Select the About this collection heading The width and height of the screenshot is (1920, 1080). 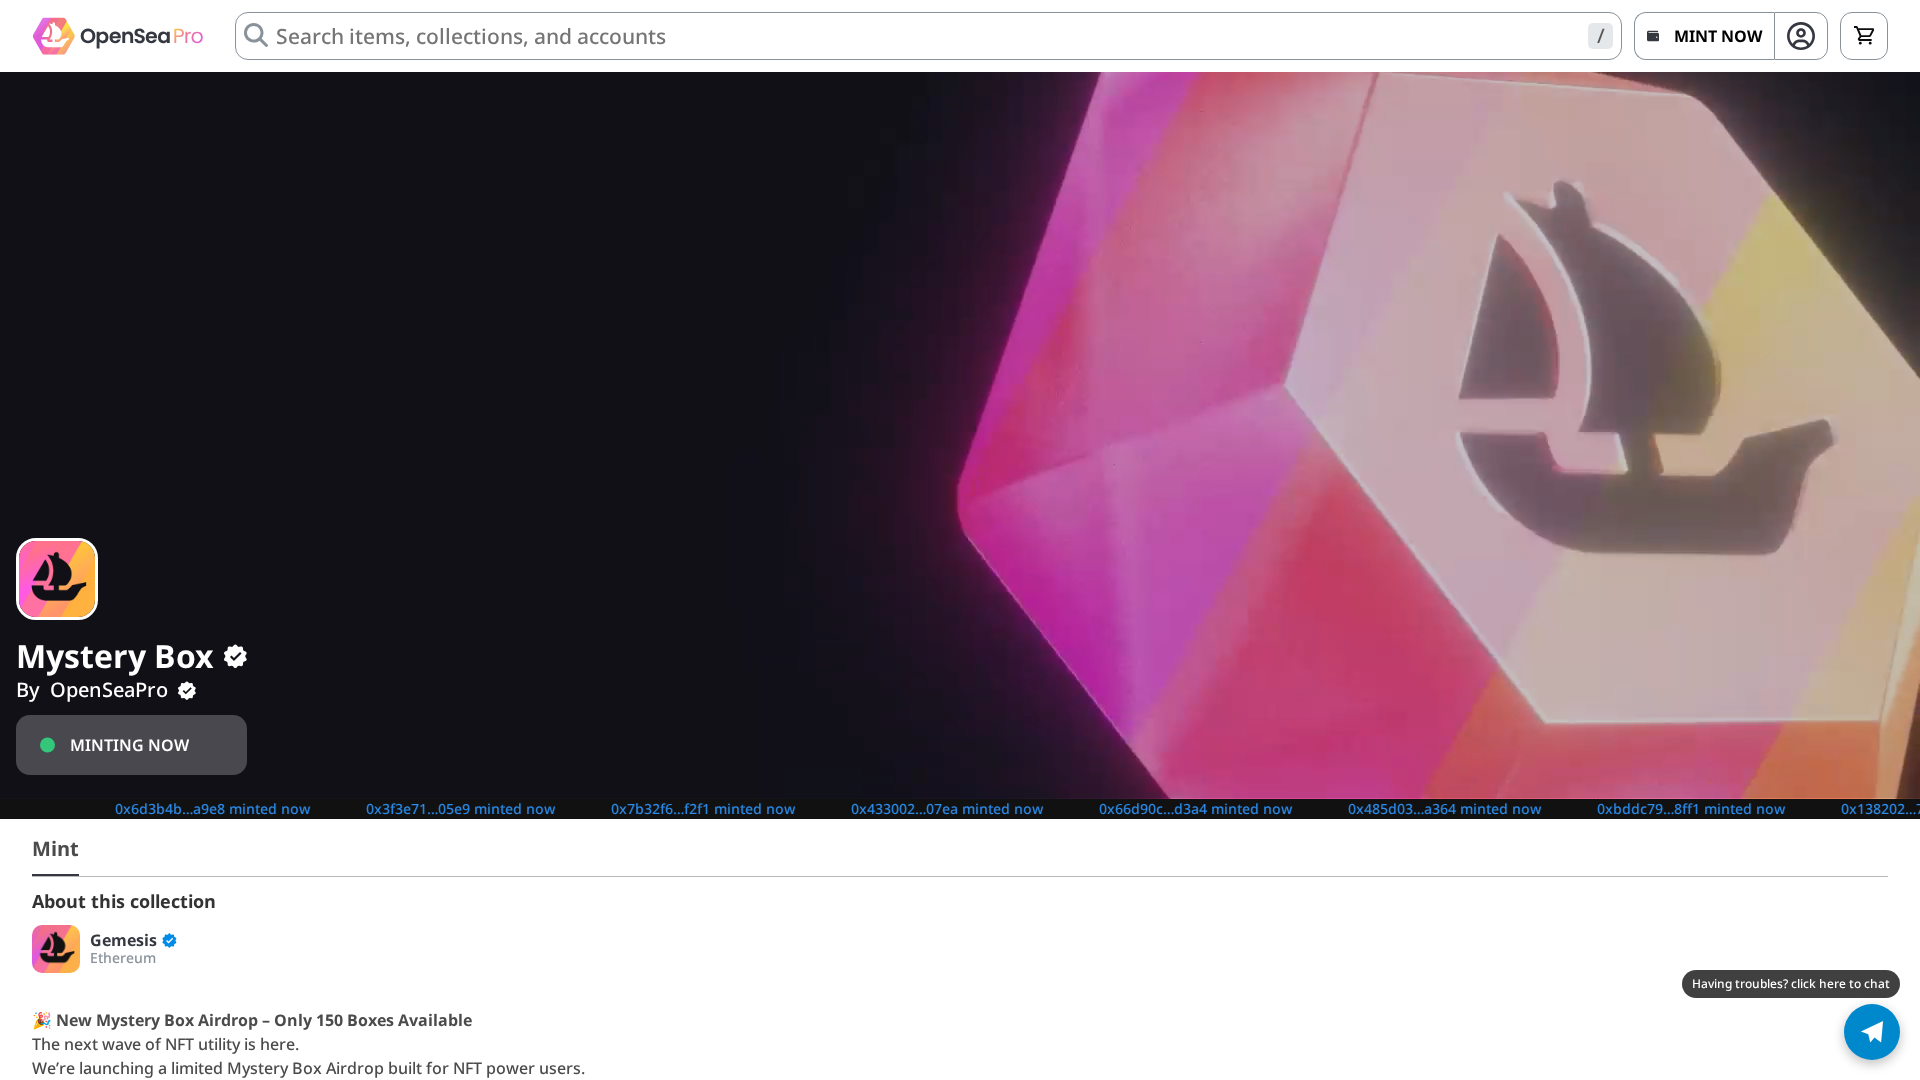pyautogui.click(x=124, y=902)
